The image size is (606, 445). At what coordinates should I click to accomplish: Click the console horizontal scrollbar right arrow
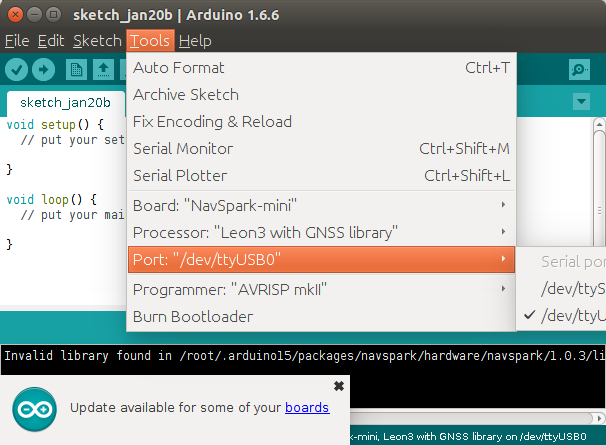coord(599,418)
